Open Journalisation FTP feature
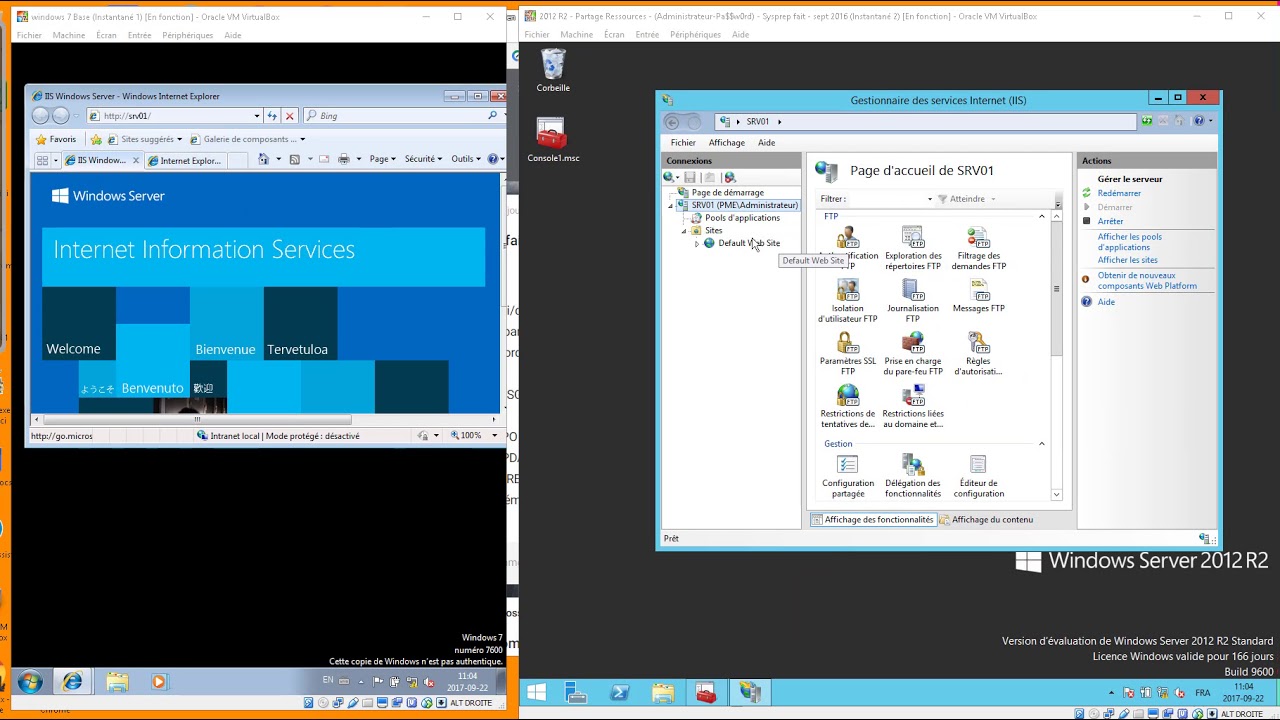This screenshot has height=720, width=1280. [x=913, y=301]
